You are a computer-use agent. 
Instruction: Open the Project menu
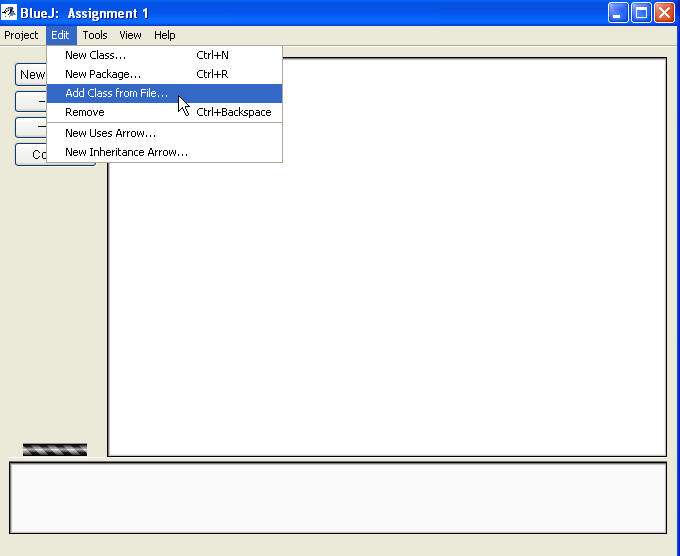tap(21, 35)
